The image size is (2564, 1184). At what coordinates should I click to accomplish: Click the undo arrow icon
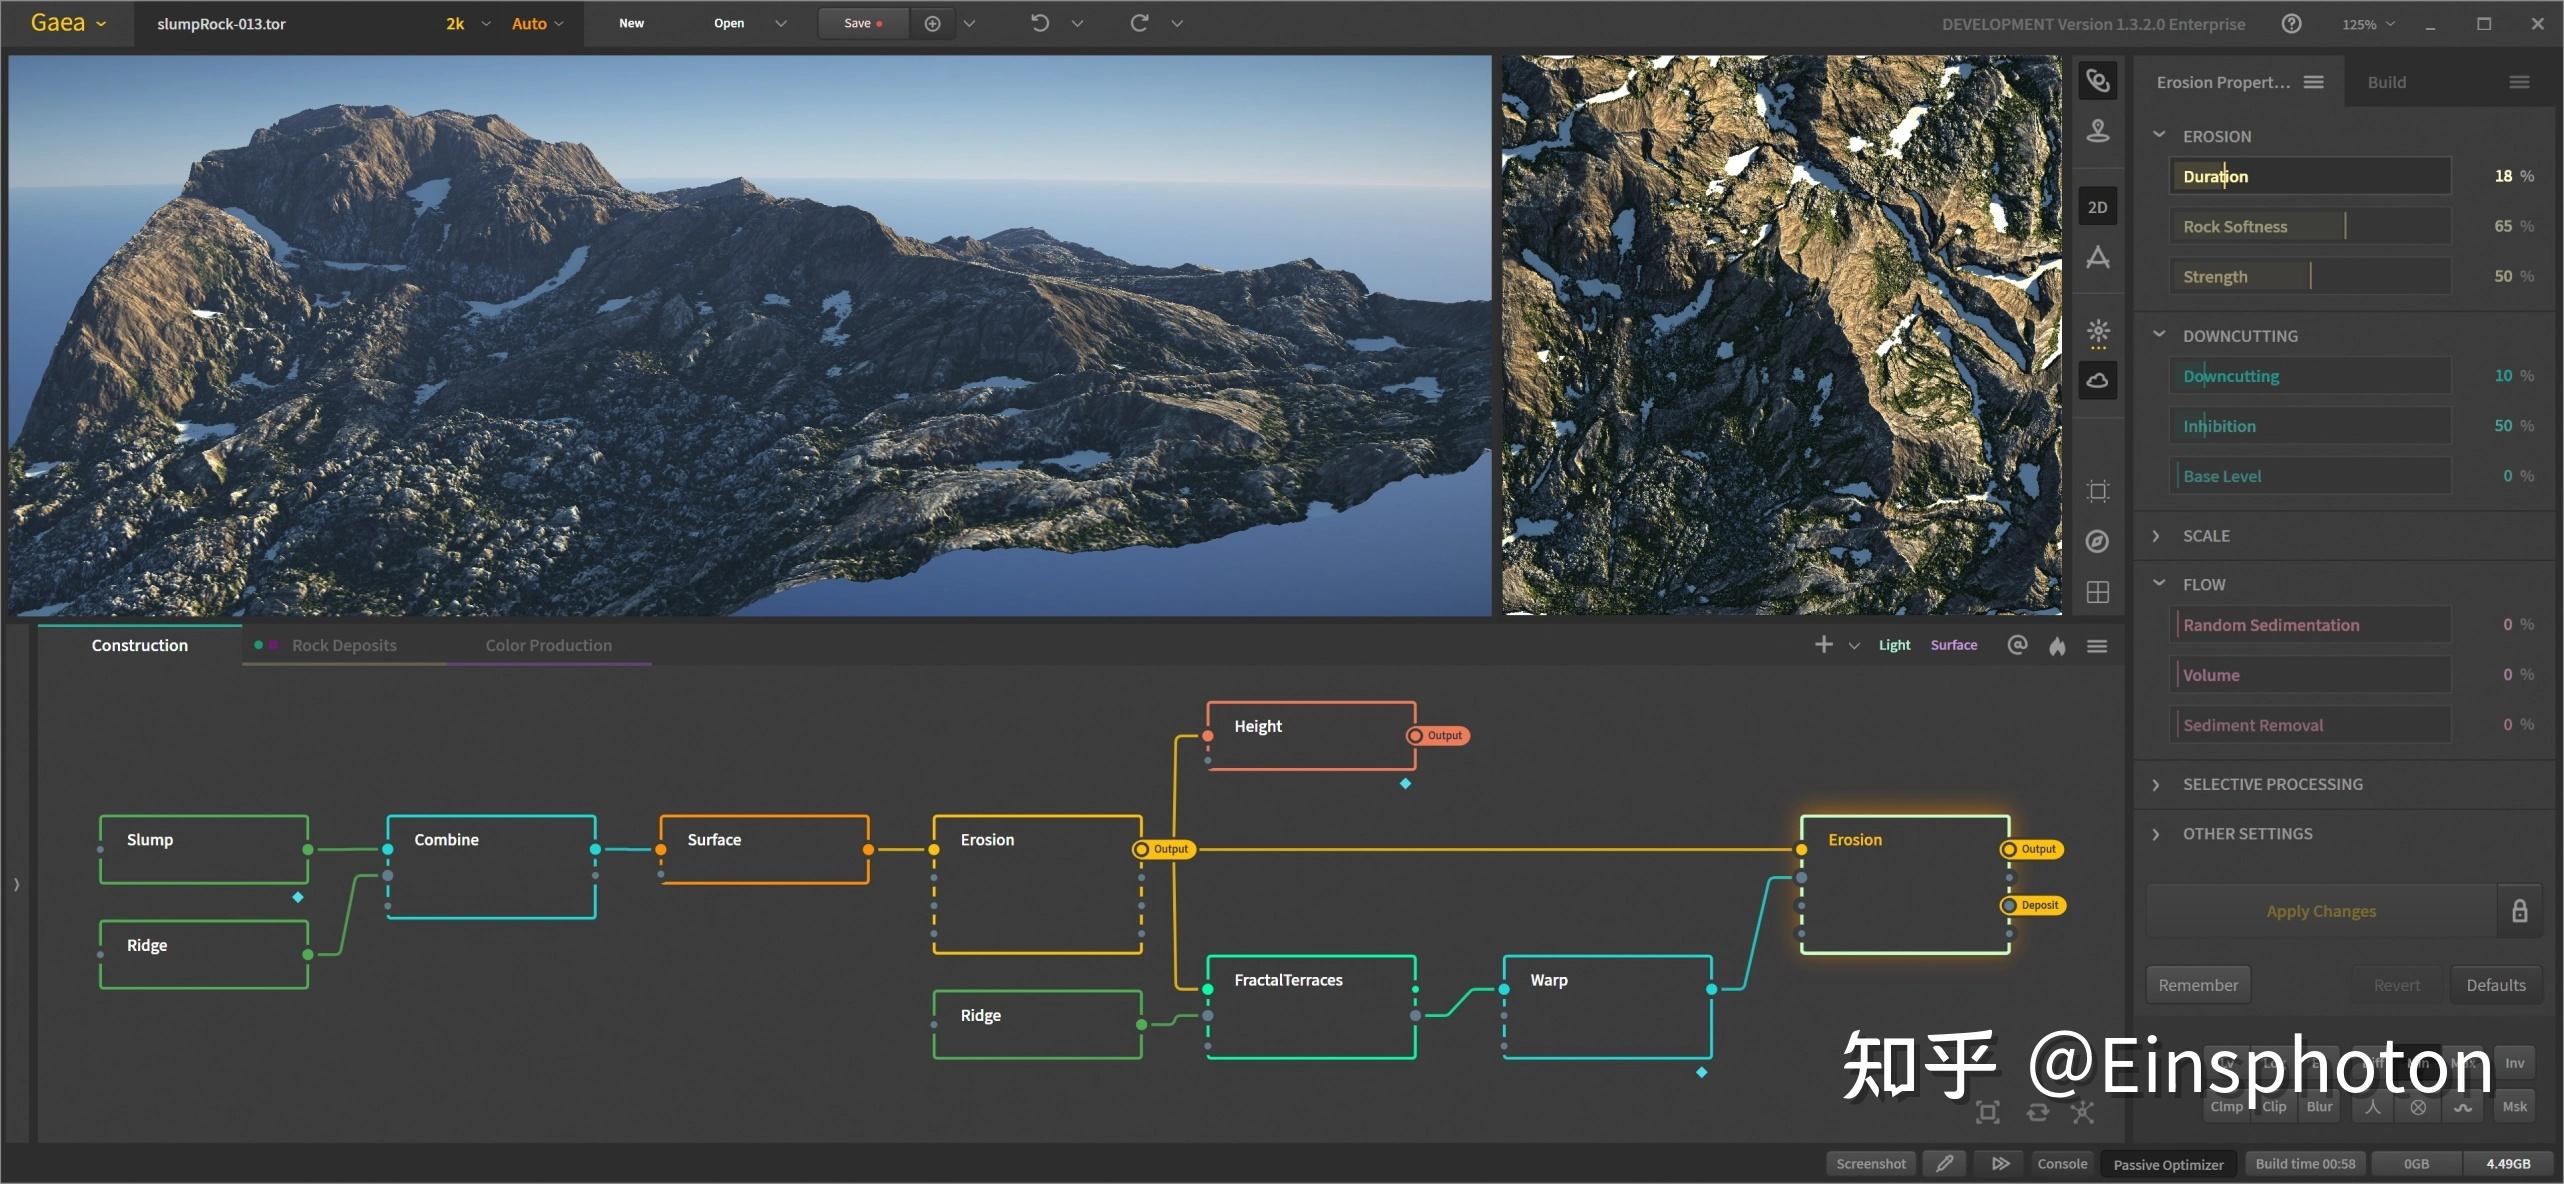point(1040,23)
